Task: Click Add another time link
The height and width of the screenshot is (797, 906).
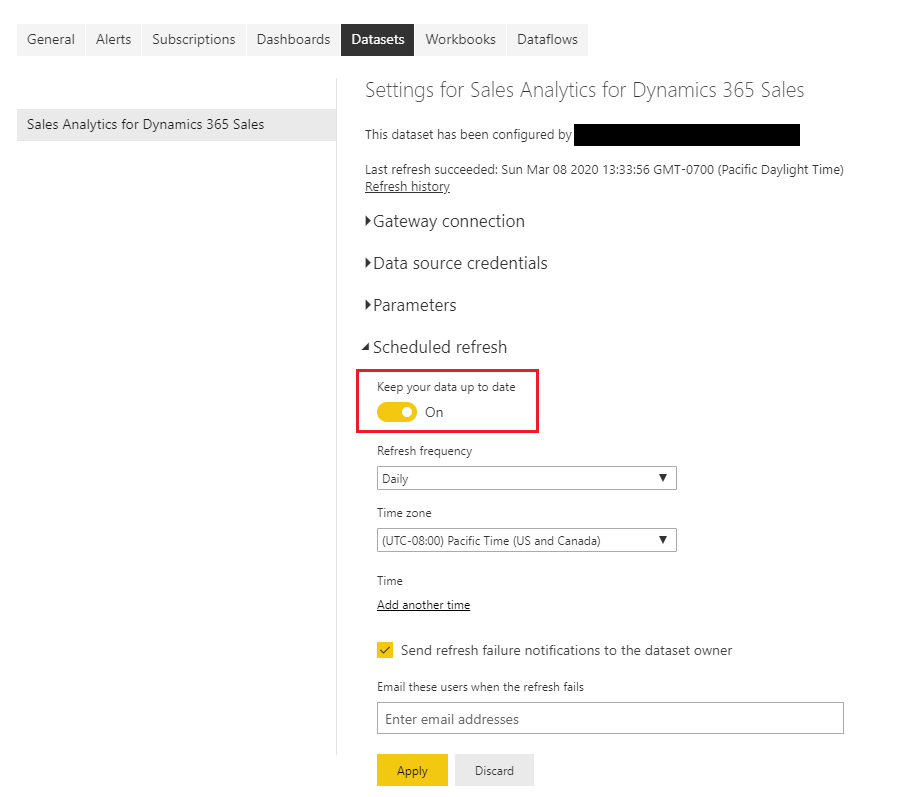Action: (424, 605)
